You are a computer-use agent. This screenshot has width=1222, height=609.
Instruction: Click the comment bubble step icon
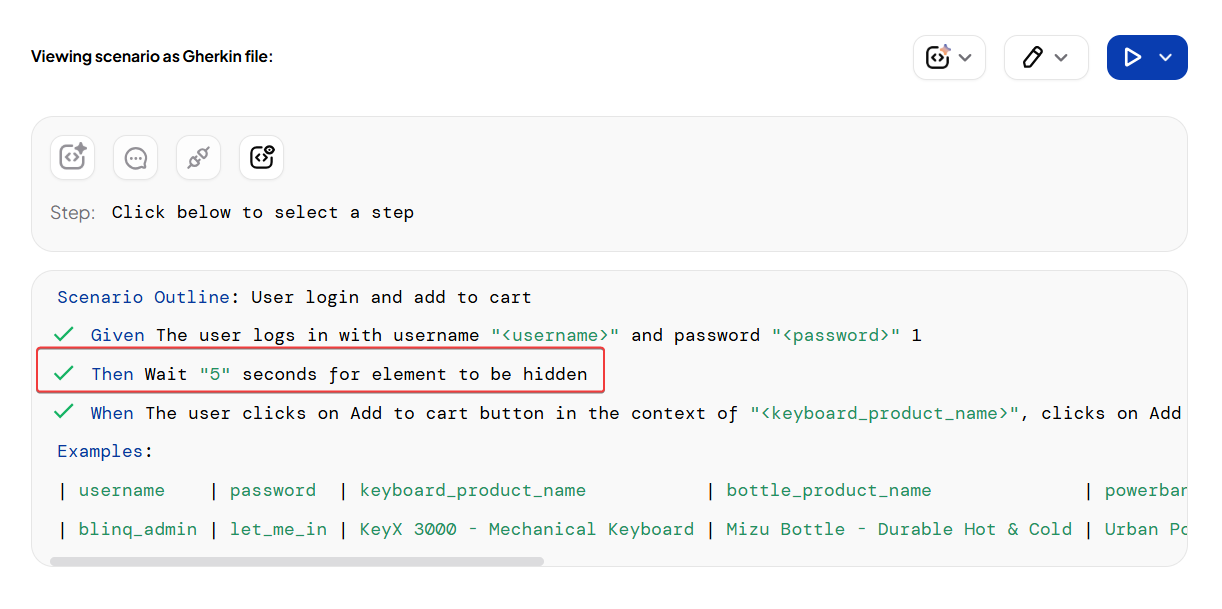(x=135, y=158)
